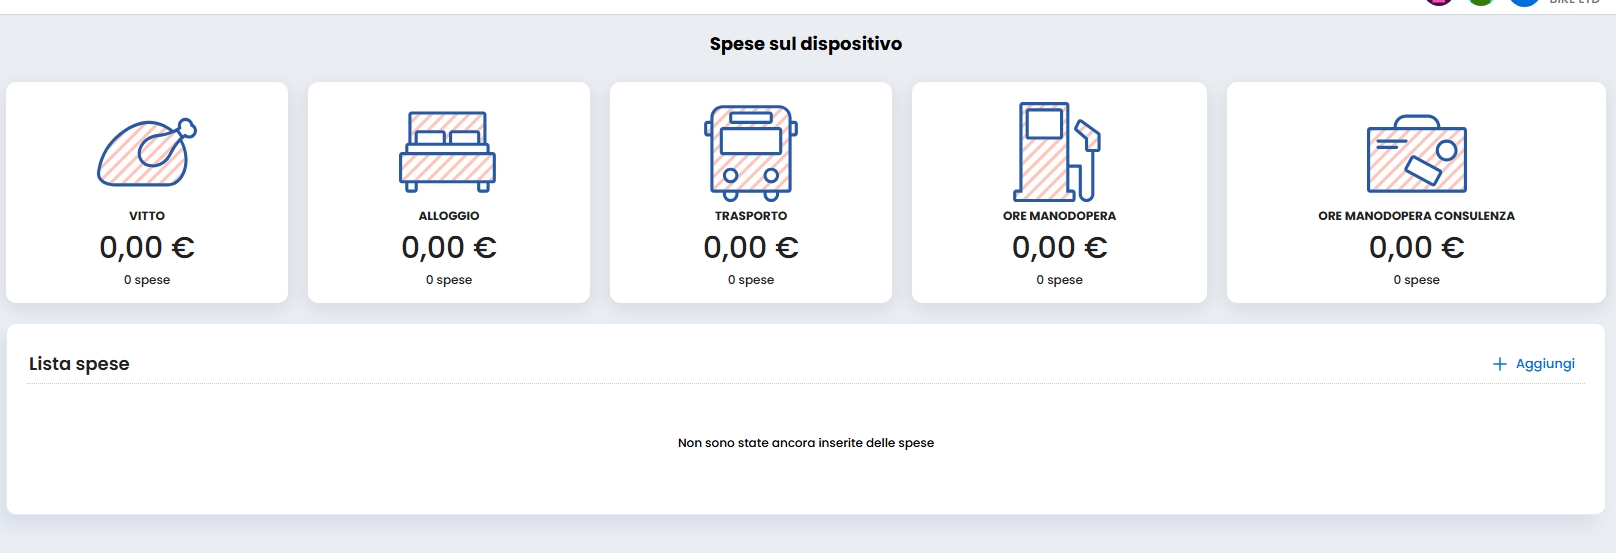This screenshot has width=1616, height=553.
Task: Select the Trasporto bus icon
Action: (x=751, y=149)
